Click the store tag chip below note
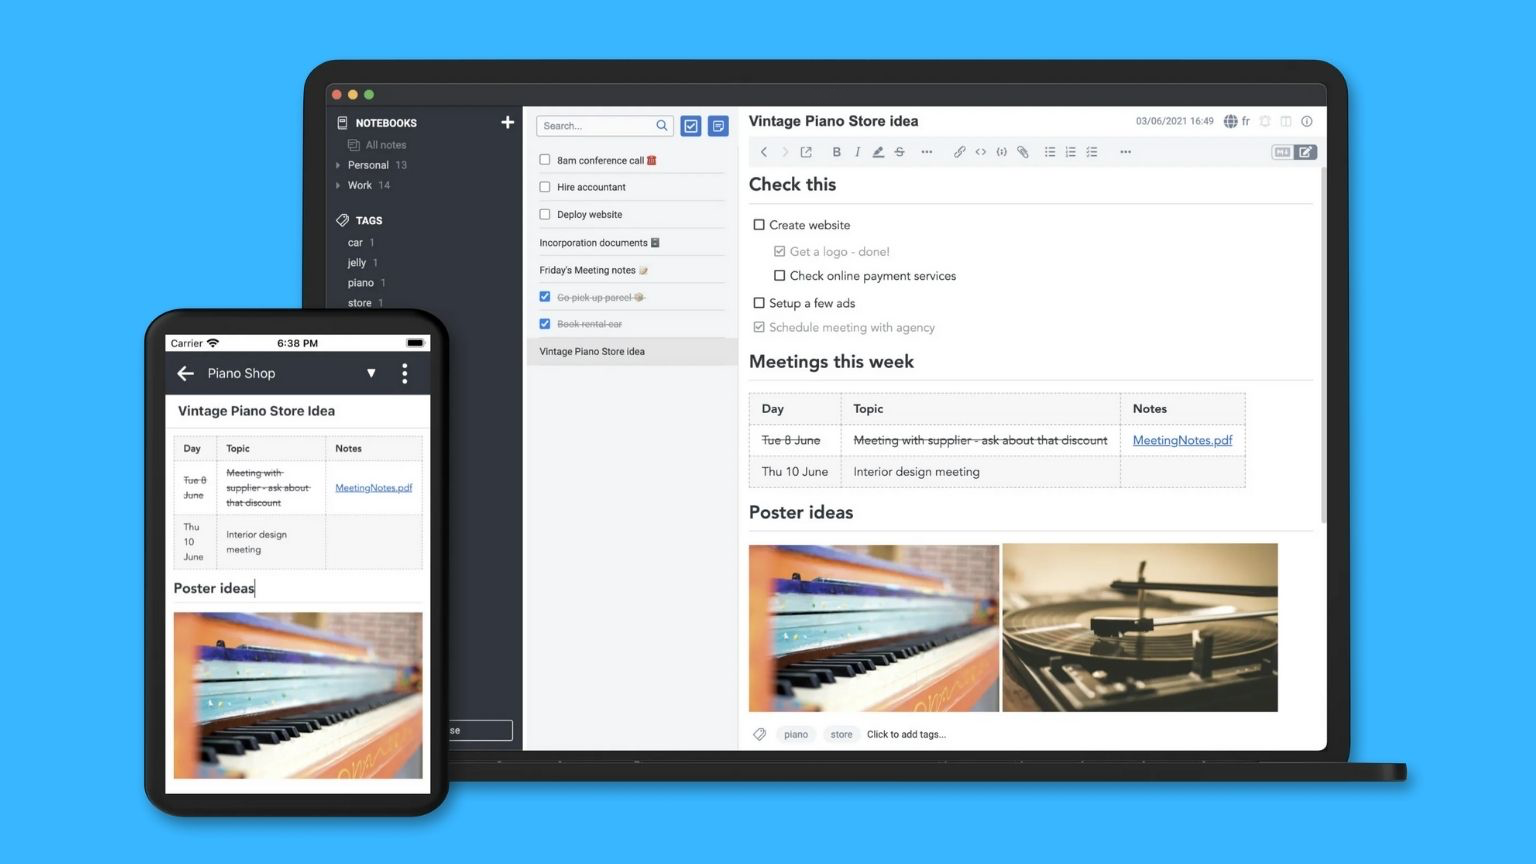The image size is (1536, 864). 842,734
